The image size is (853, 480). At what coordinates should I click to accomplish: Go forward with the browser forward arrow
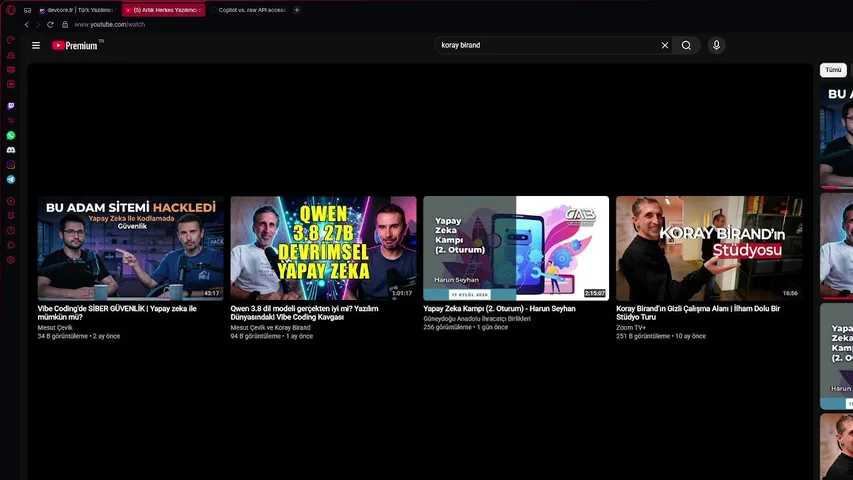point(38,24)
